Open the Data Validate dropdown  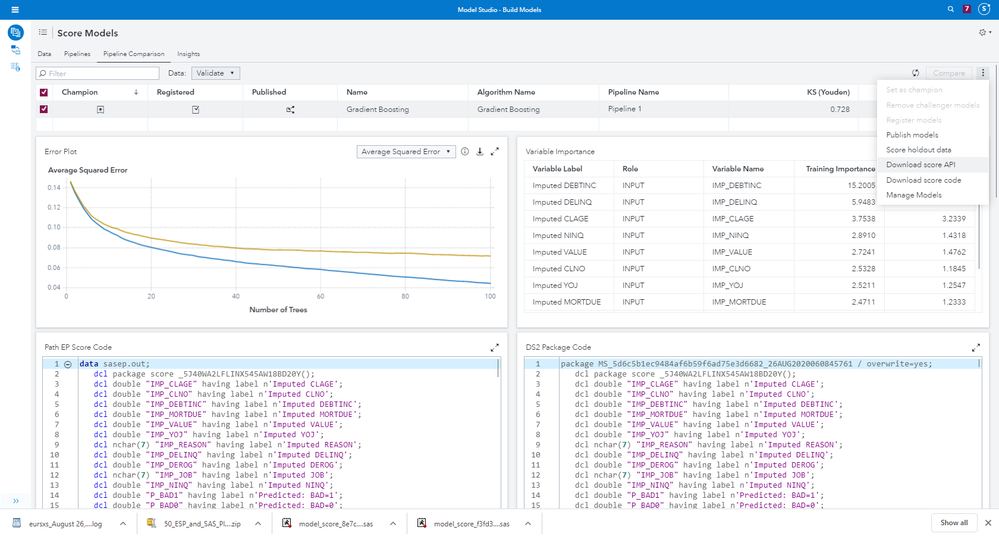coord(215,73)
